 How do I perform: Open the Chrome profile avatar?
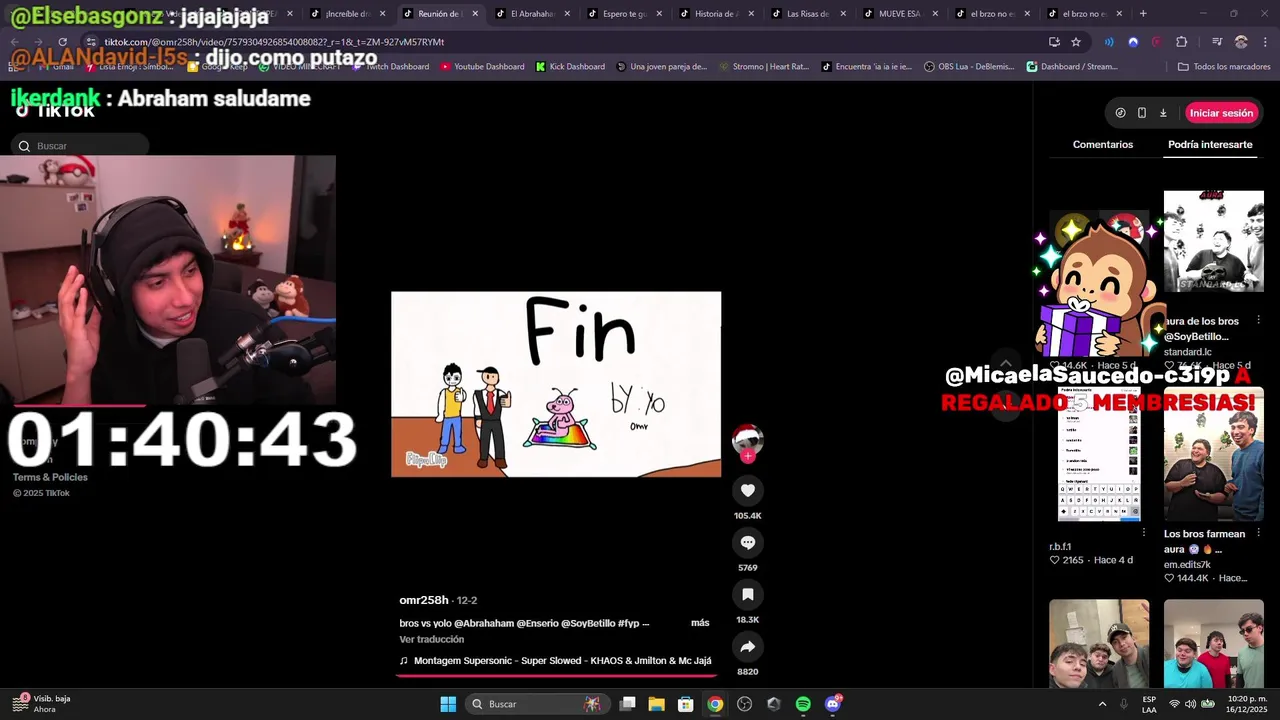(1241, 42)
